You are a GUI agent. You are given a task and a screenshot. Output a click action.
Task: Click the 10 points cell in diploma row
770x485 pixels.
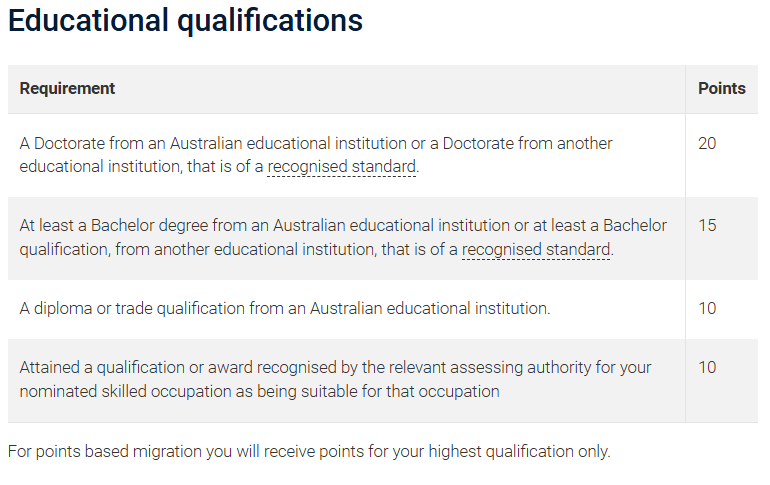tap(707, 308)
